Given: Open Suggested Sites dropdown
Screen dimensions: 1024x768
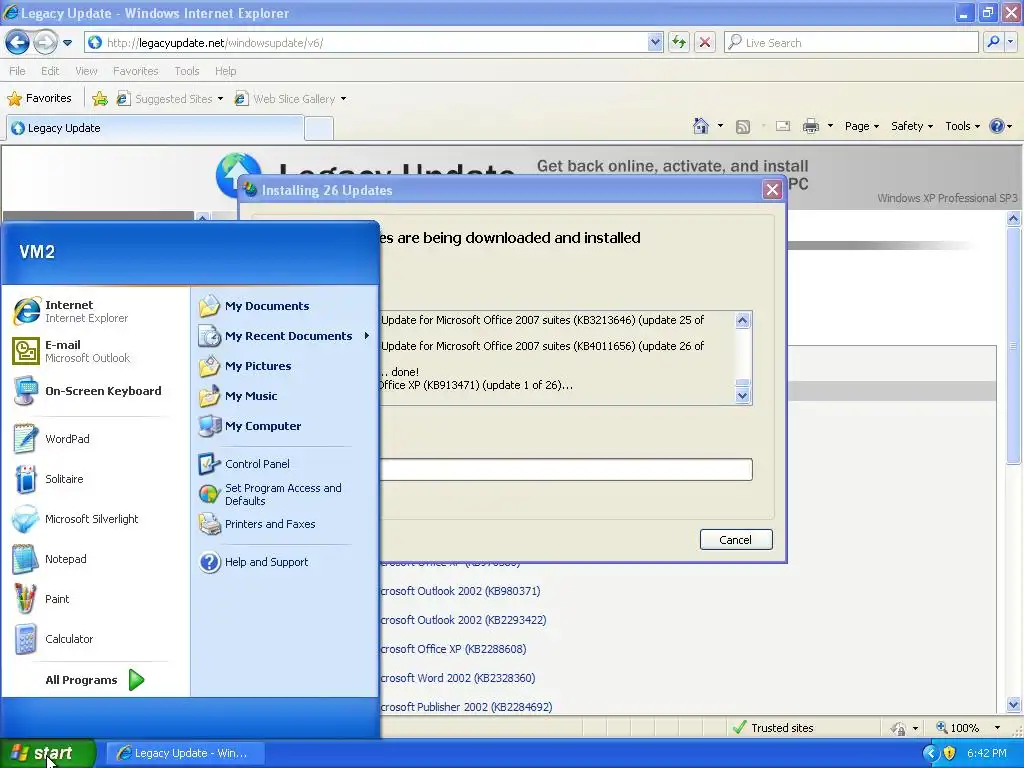Looking at the screenshot, I should (x=220, y=99).
